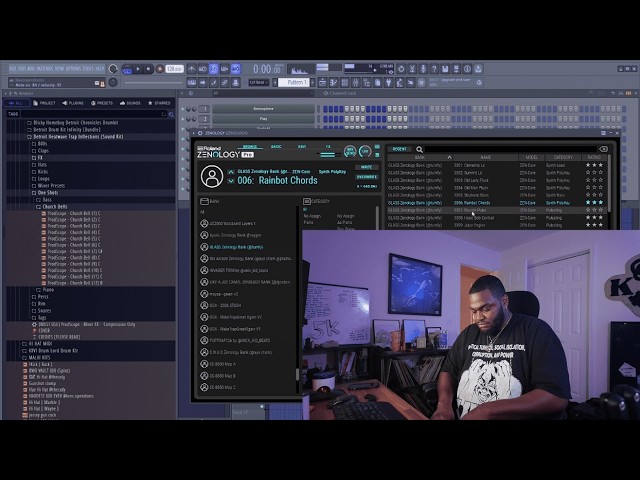Select the PLUGINS browser tab
Screen dimensions: 640x480
[x=73, y=103]
